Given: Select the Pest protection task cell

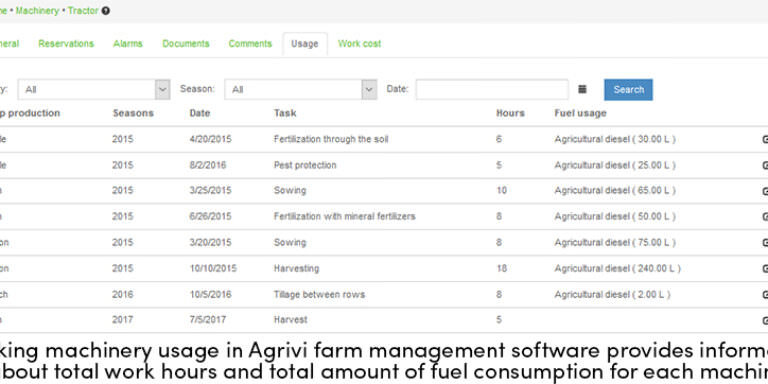Looking at the screenshot, I should (305, 165).
